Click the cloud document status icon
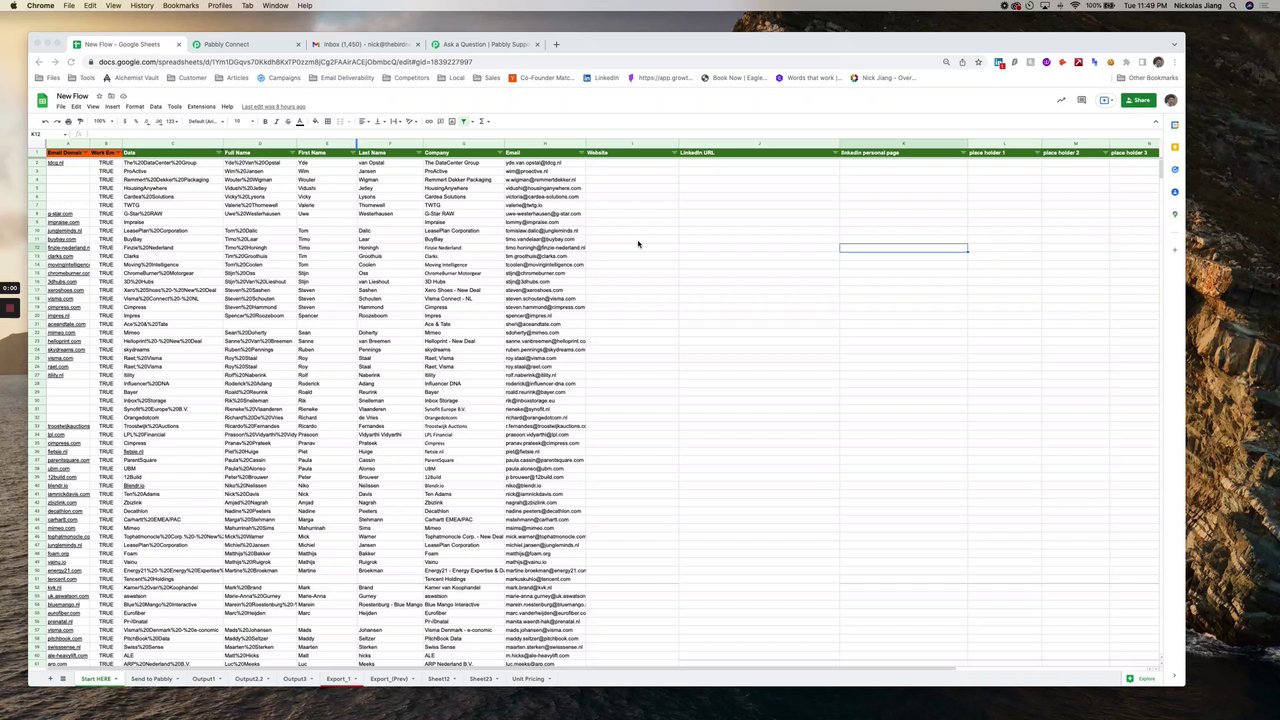Image resolution: width=1280 pixels, height=720 pixels. 123,96
